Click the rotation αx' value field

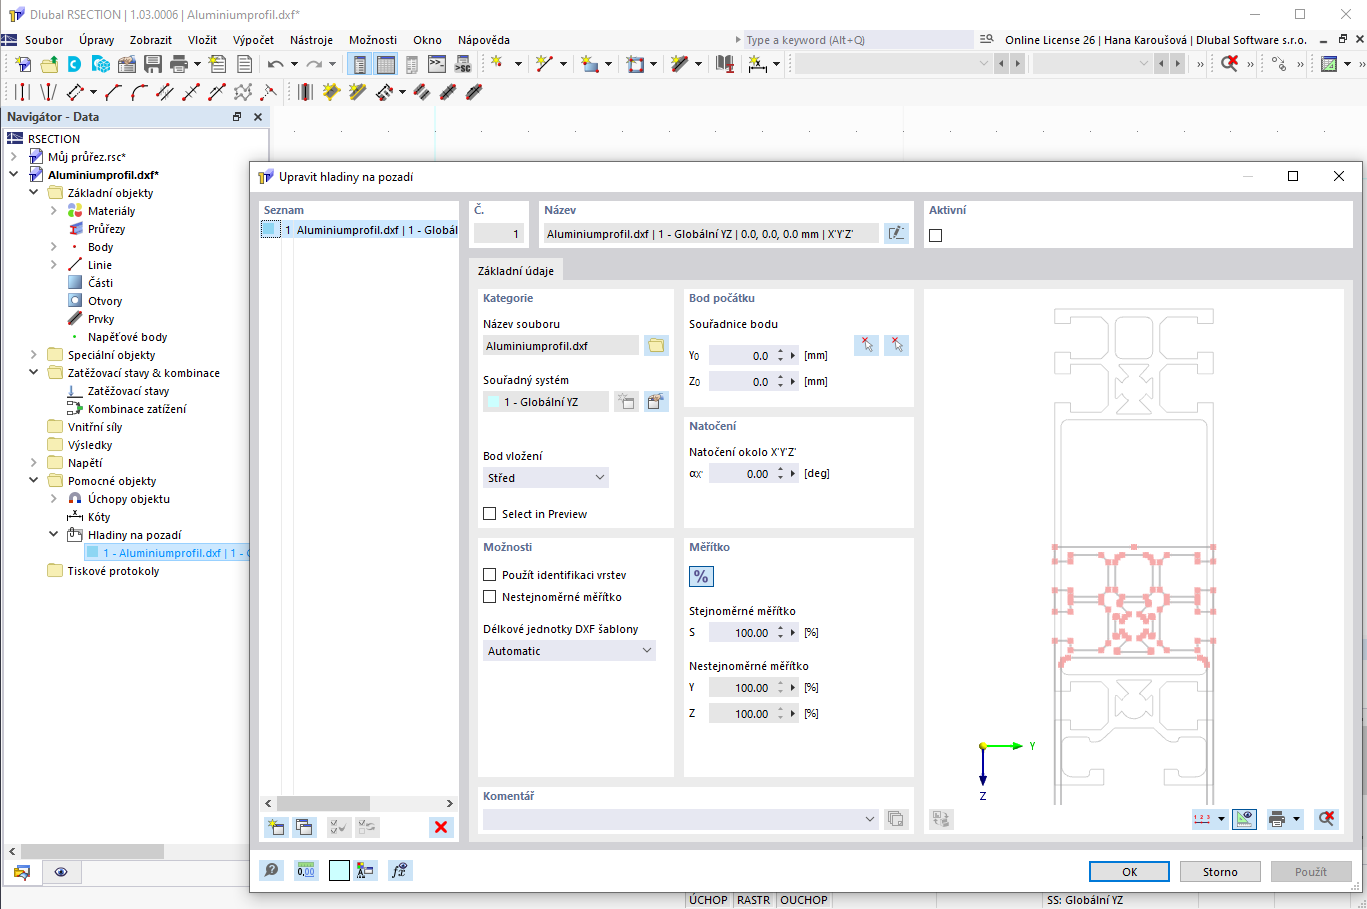click(740, 473)
